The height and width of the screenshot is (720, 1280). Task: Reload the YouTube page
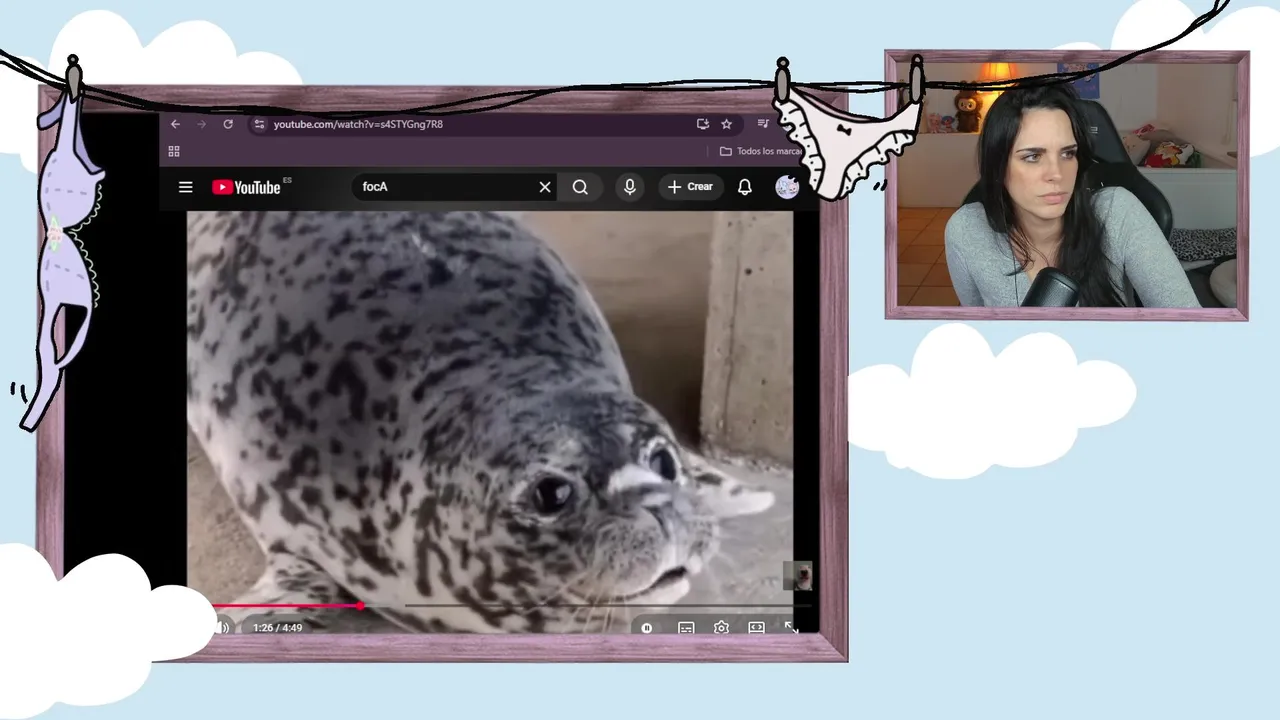228,124
